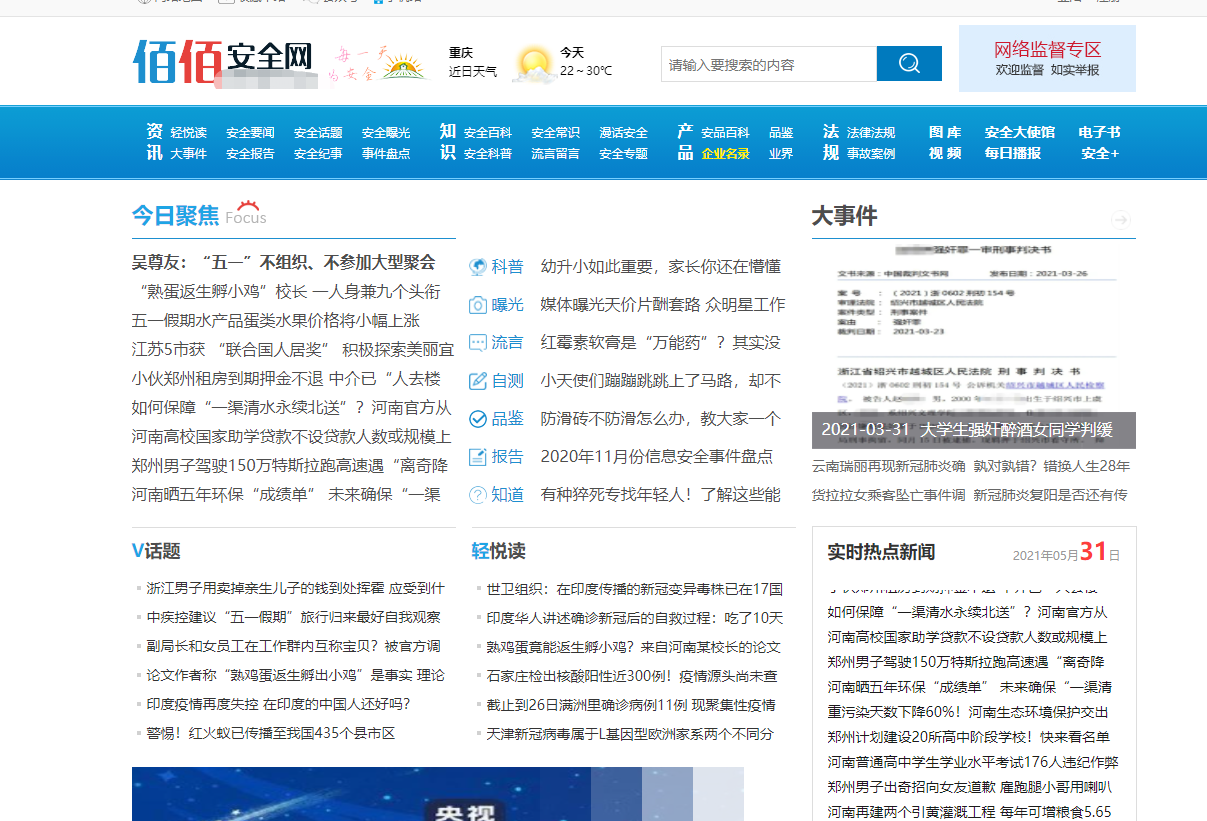Viewport: 1207px width, 821px height.
Task: Open 天津新冠病毒属于L基因型 article
Action: (631, 734)
